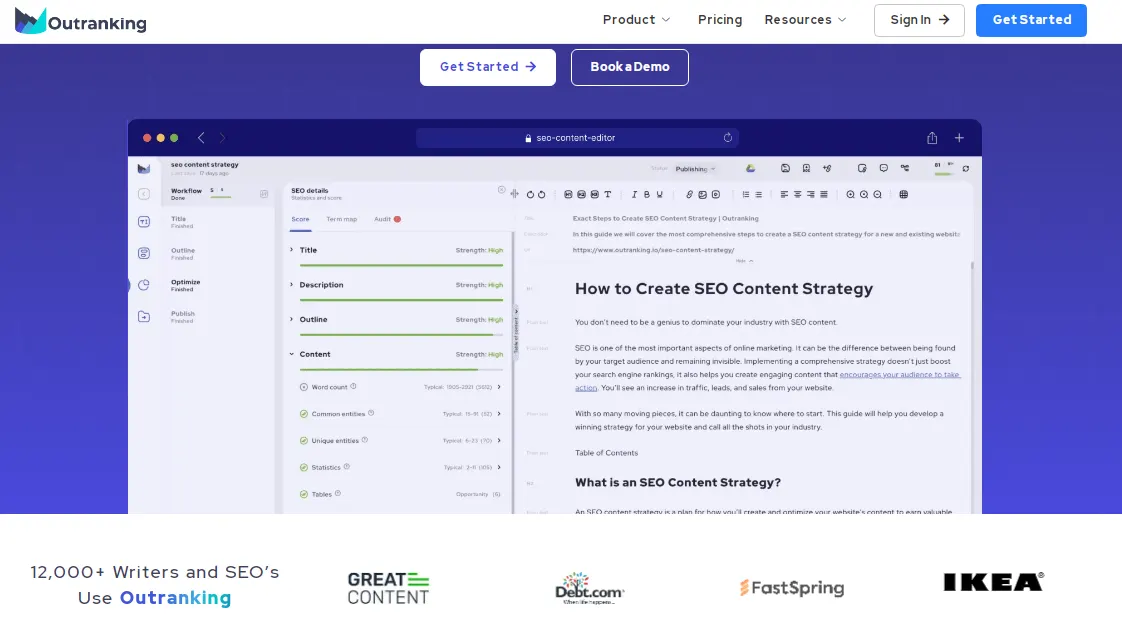
Task: Open Common entities details arrow
Action: [x=499, y=413]
